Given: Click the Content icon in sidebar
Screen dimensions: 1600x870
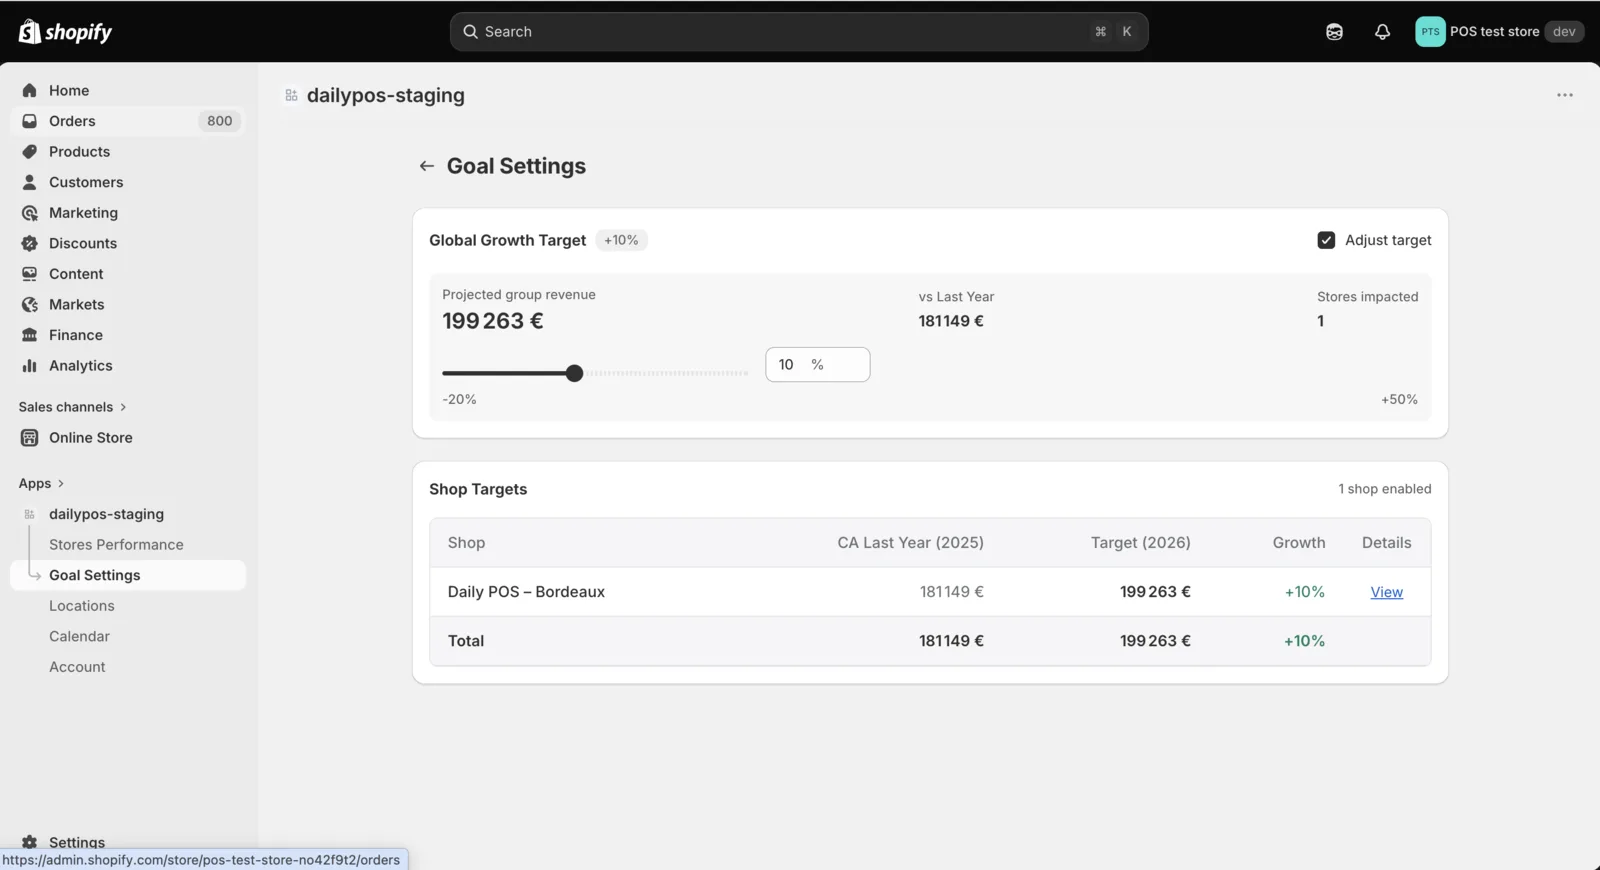Looking at the screenshot, I should pyautogui.click(x=29, y=274).
